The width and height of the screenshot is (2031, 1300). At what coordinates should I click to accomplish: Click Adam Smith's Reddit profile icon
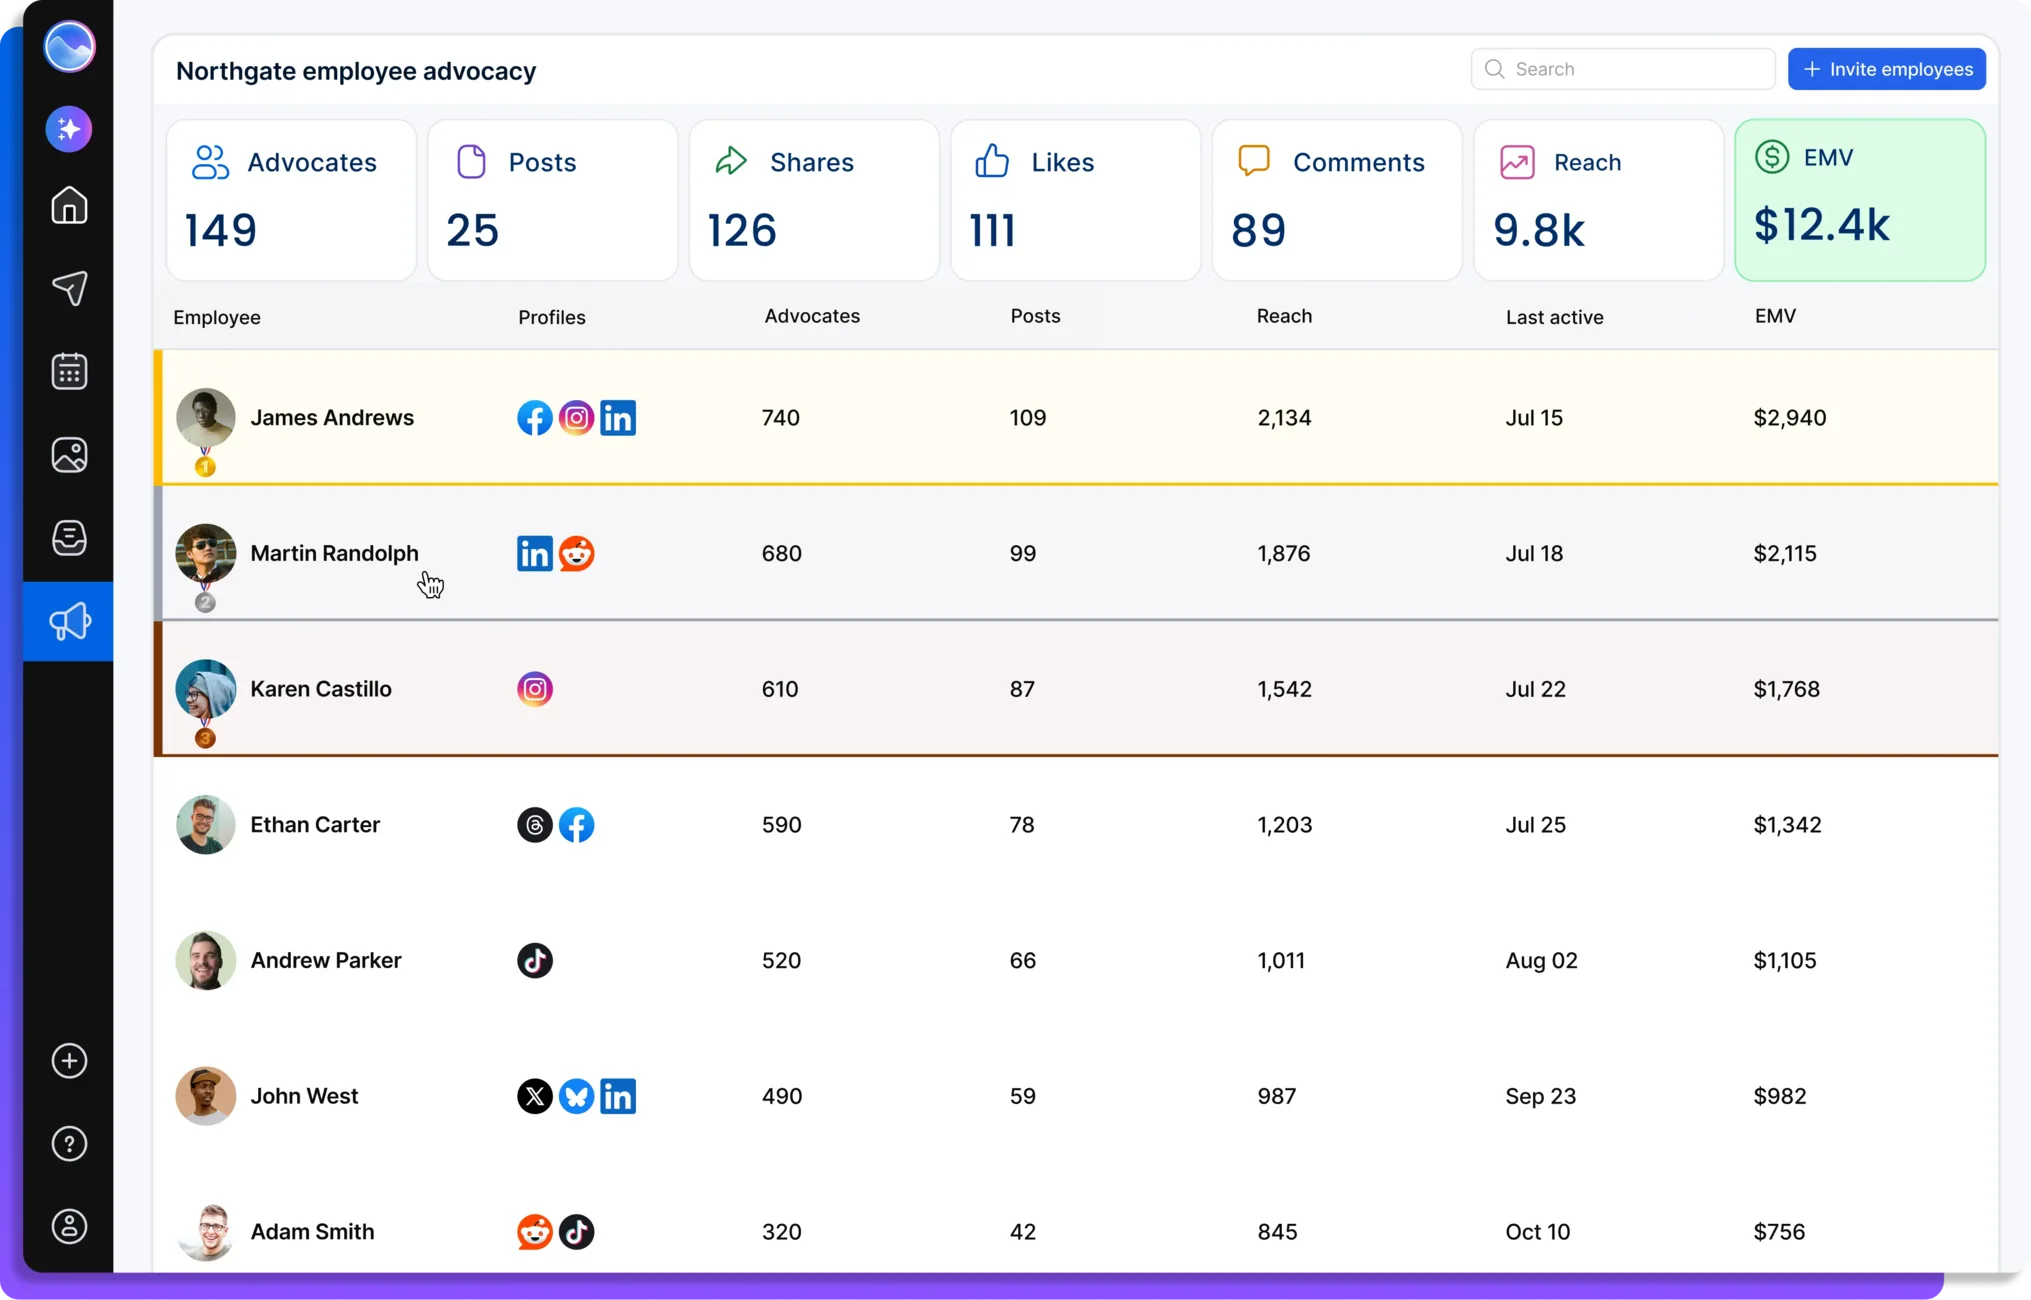(535, 1232)
